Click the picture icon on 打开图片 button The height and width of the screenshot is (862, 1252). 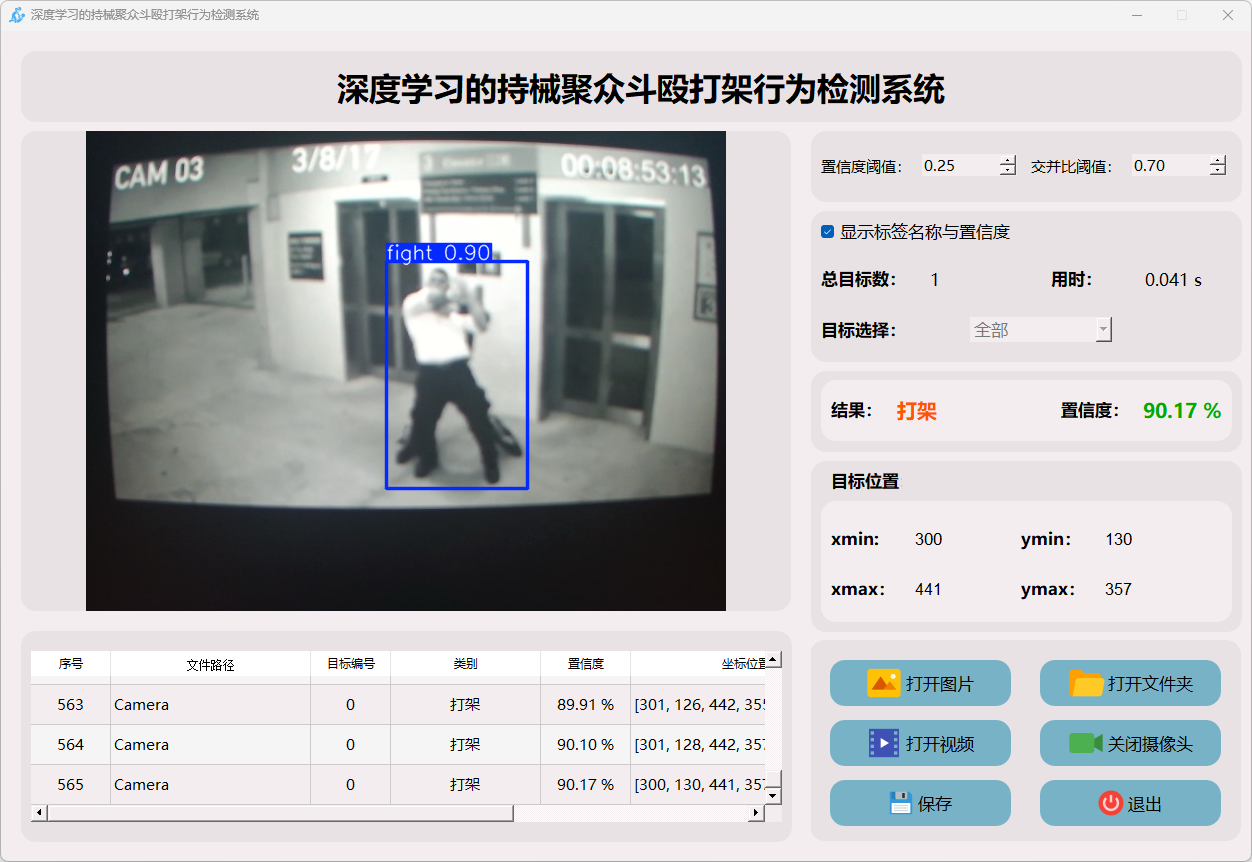[883, 684]
